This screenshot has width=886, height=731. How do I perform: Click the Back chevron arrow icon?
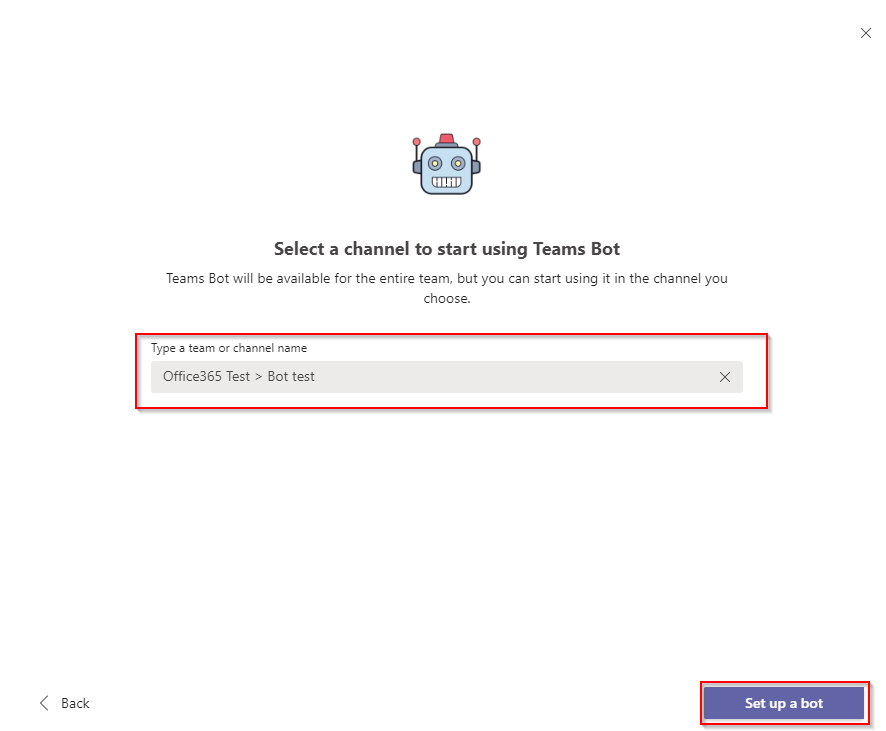coord(44,703)
